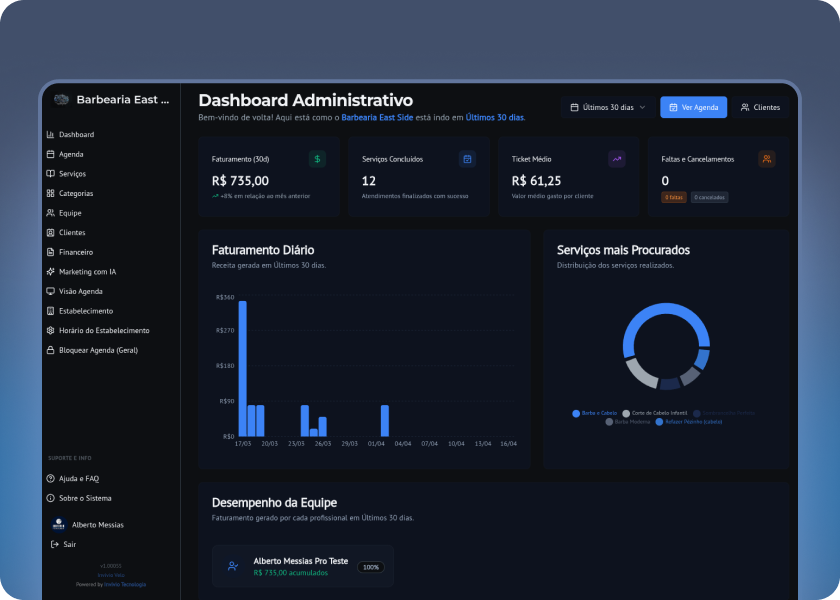The width and height of the screenshot is (840, 600).
Task: Click the Clientes button in the header
Action: 760,107
